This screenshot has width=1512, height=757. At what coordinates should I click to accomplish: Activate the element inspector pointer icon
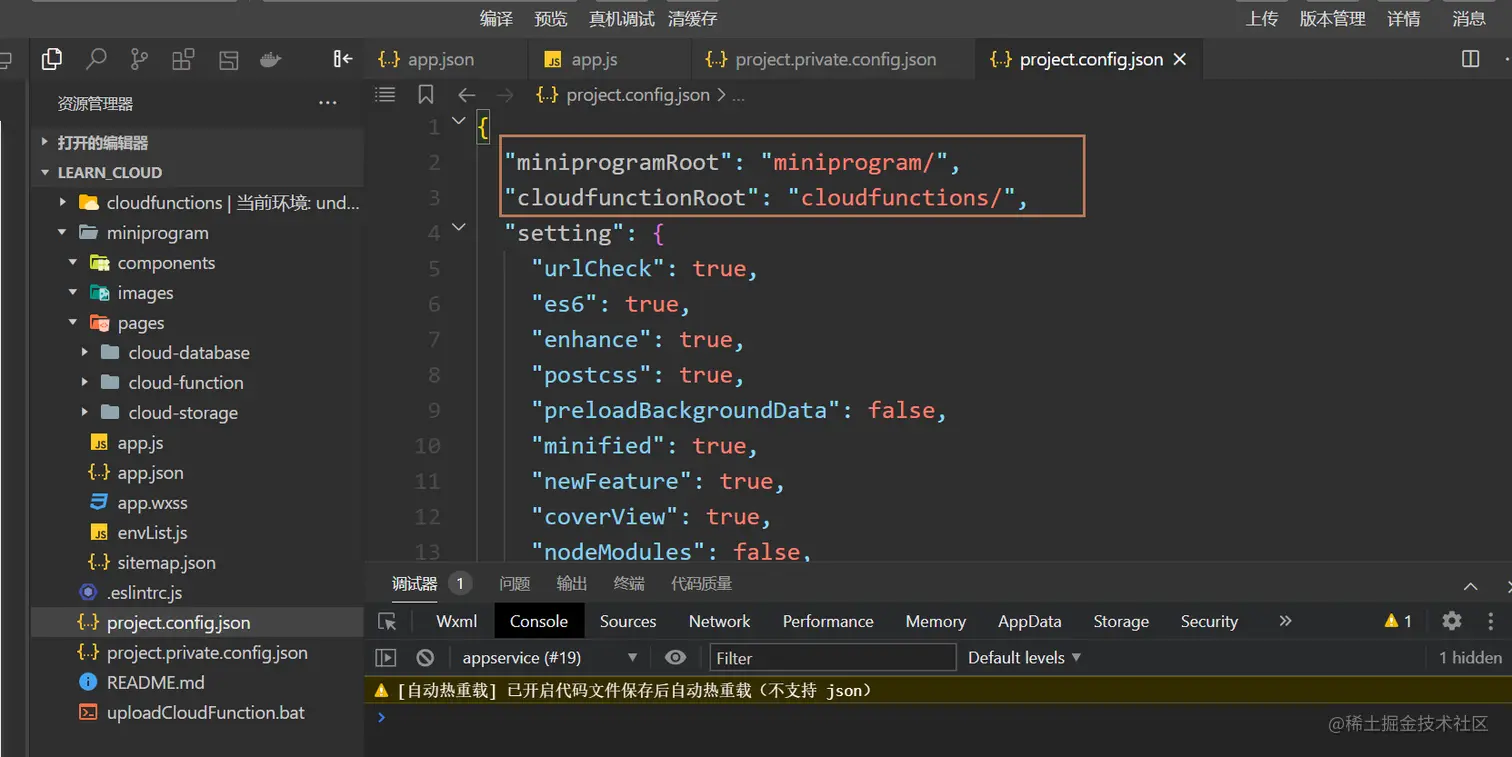click(x=387, y=621)
